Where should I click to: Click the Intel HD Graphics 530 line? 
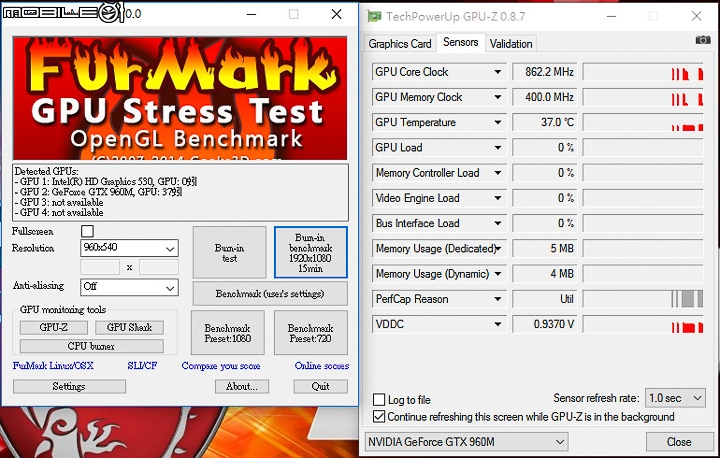coord(106,182)
